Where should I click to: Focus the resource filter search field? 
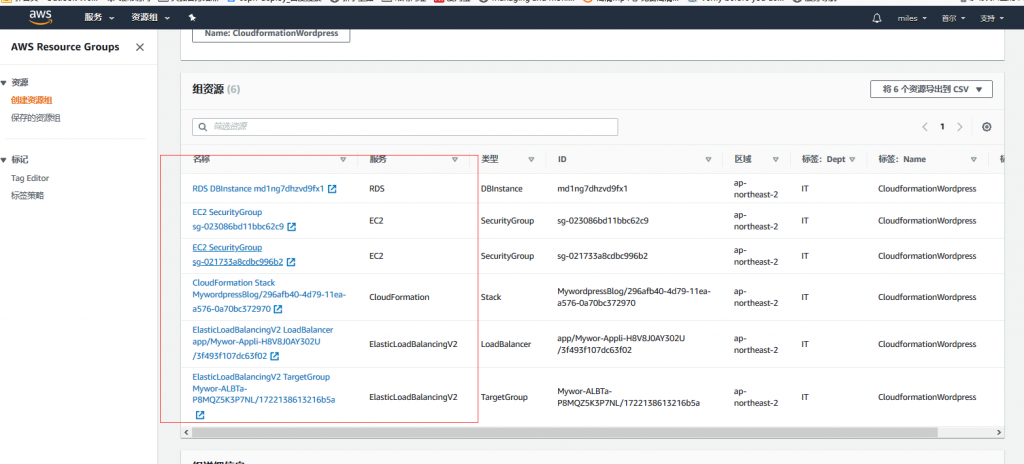click(405, 127)
